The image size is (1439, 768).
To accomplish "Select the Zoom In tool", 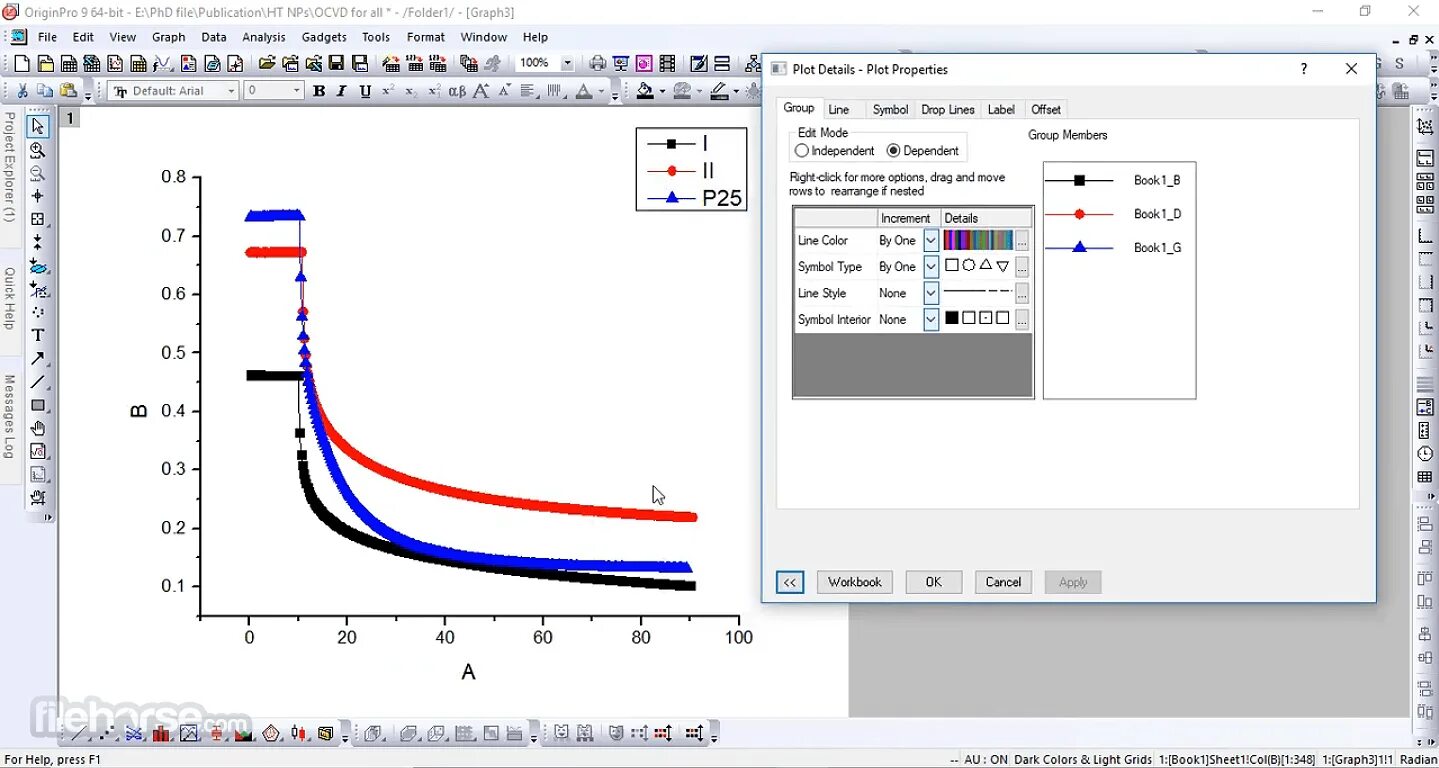I will click(37, 151).
